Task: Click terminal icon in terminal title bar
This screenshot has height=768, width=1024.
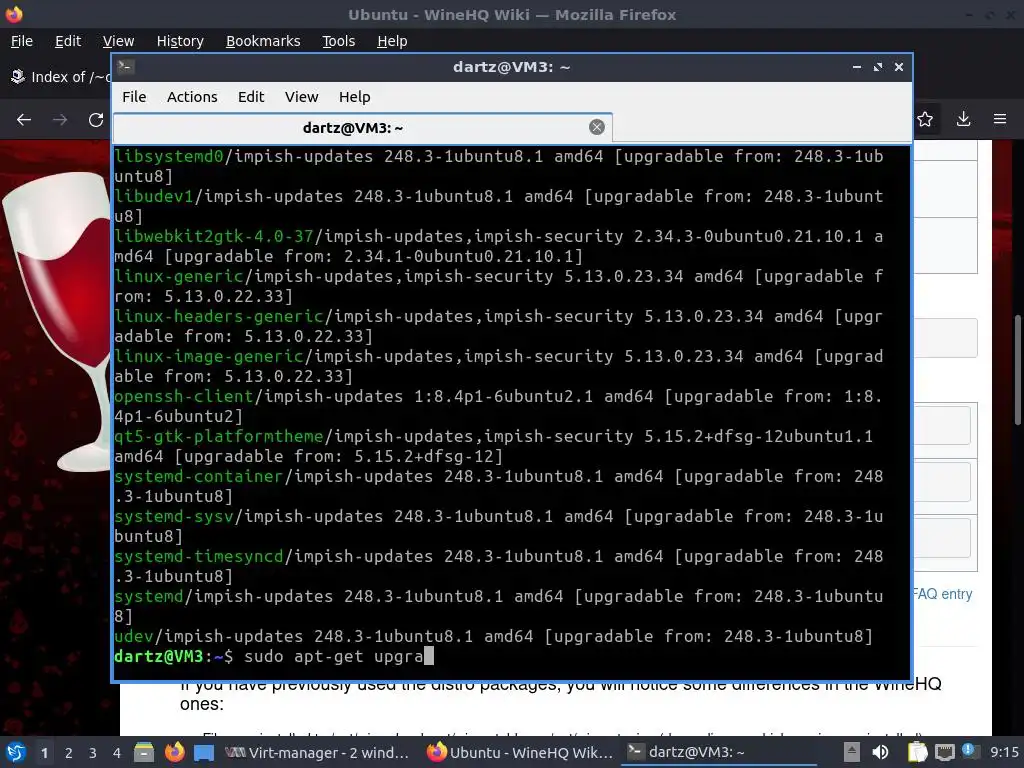Action: [126, 67]
